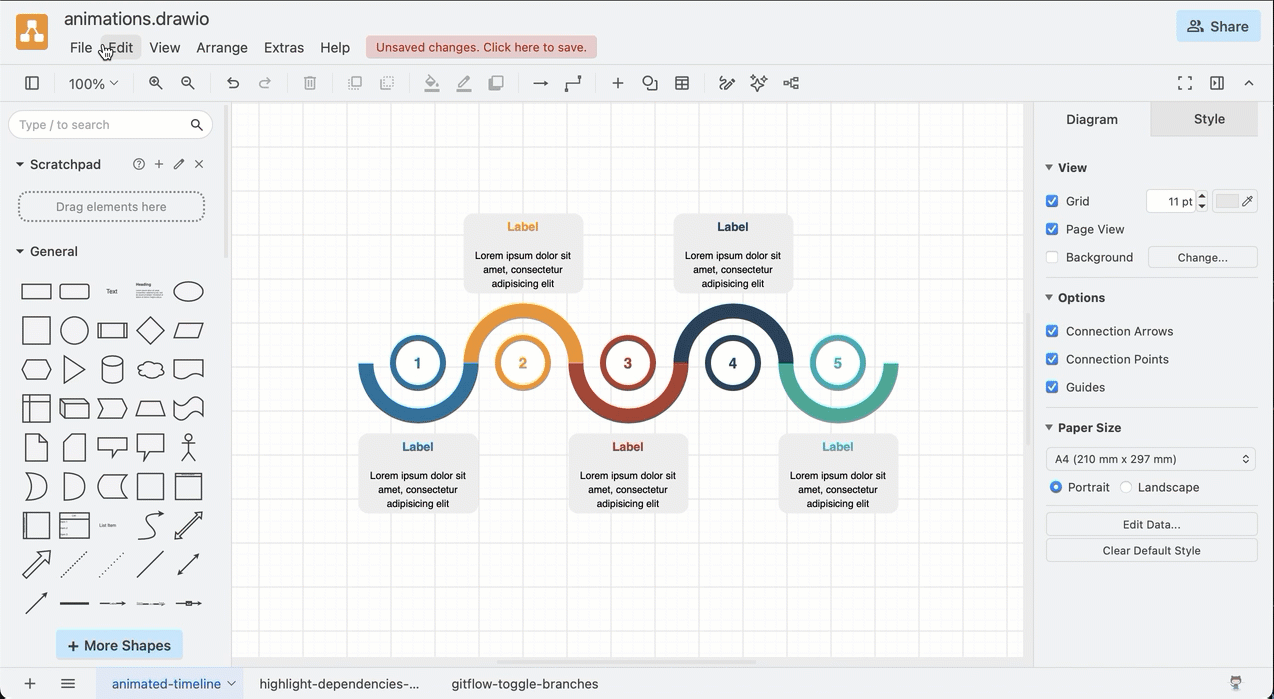Image resolution: width=1274 pixels, height=699 pixels.
Task: Select the ellipse shape in General
Action: tap(188, 292)
